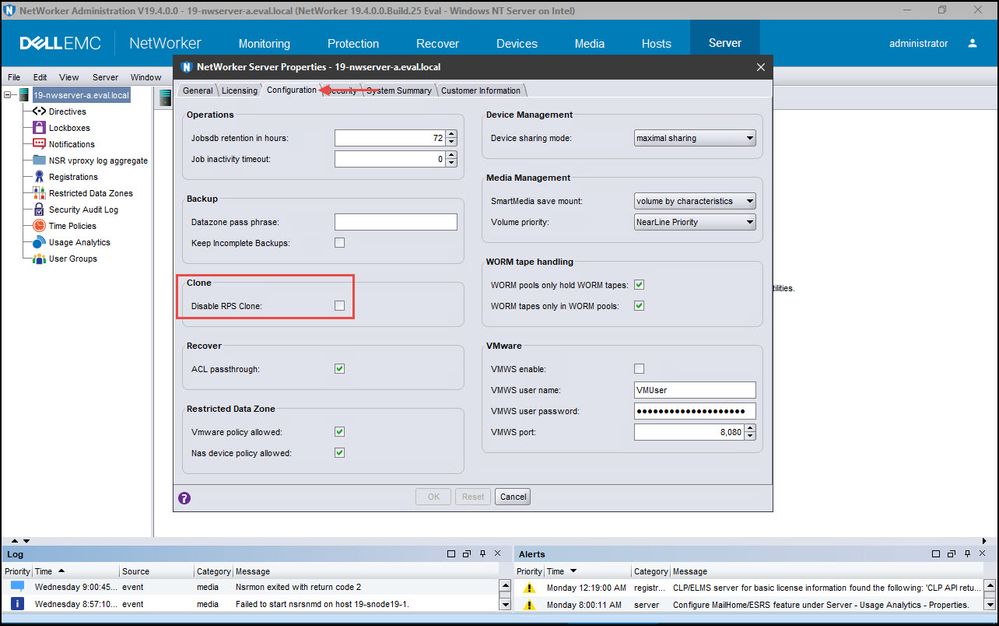Click the administrator user profile icon
The width and height of the screenshot is (999, 626).
tap(972, 43)
